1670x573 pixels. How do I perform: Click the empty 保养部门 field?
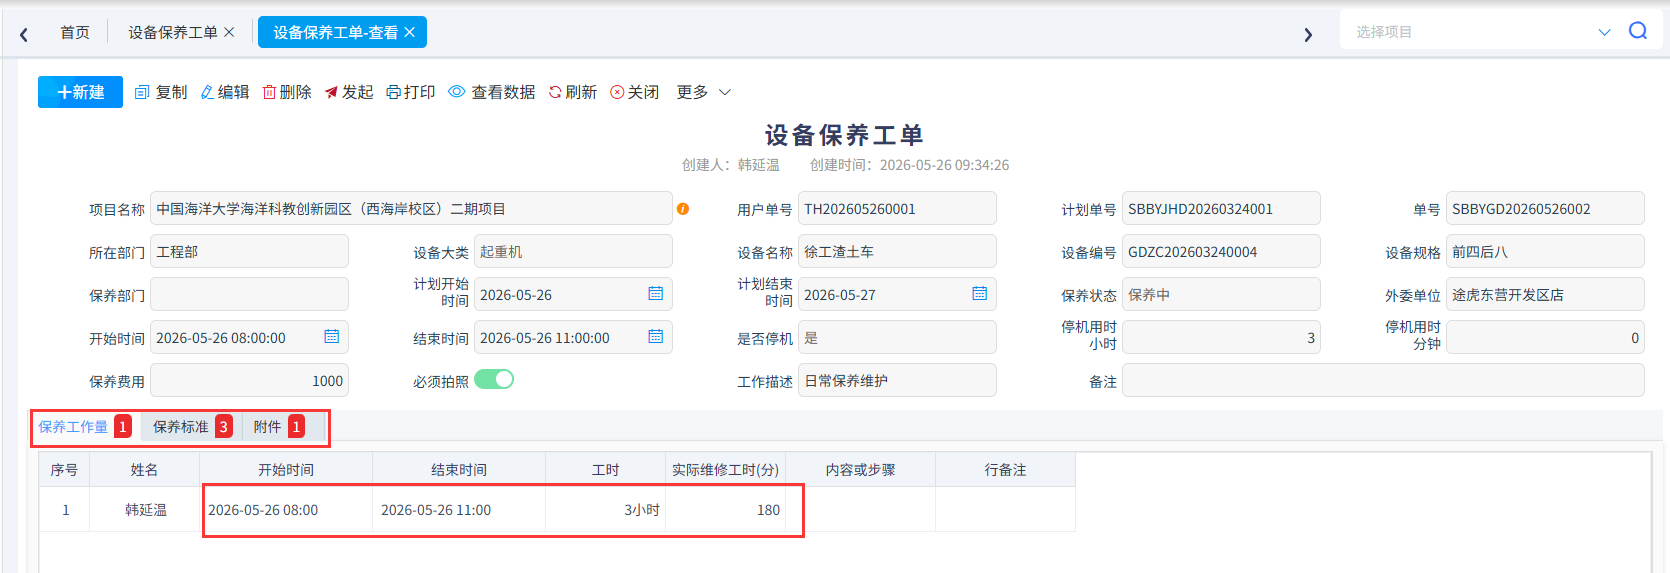[249, 295]
